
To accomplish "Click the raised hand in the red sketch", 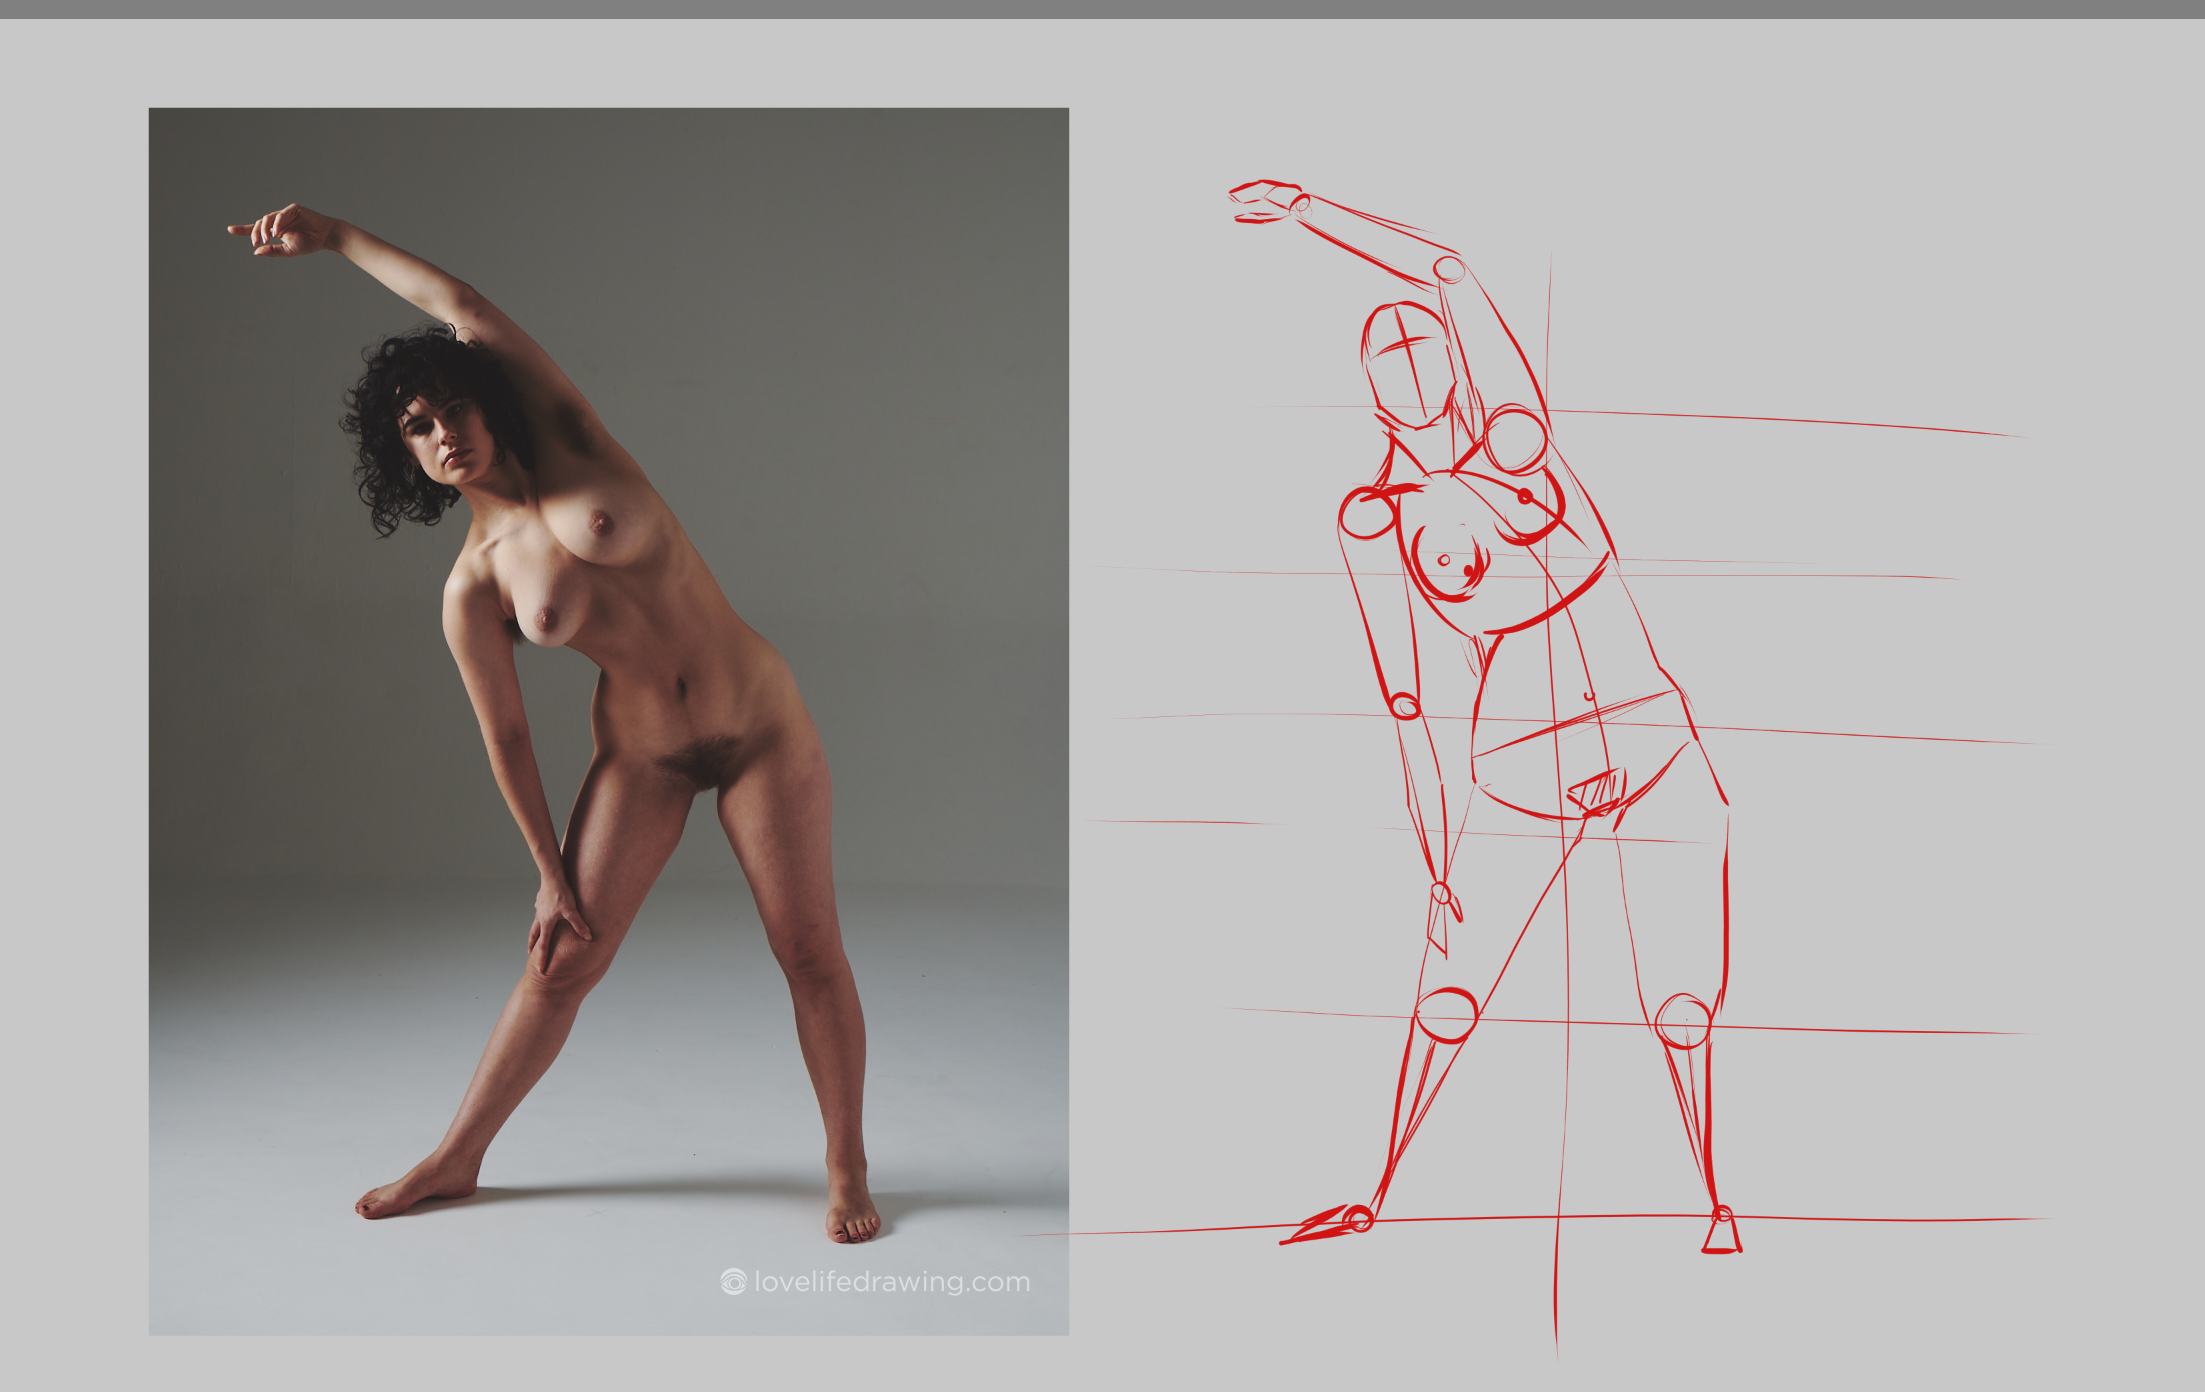I will click(1264, 200).
